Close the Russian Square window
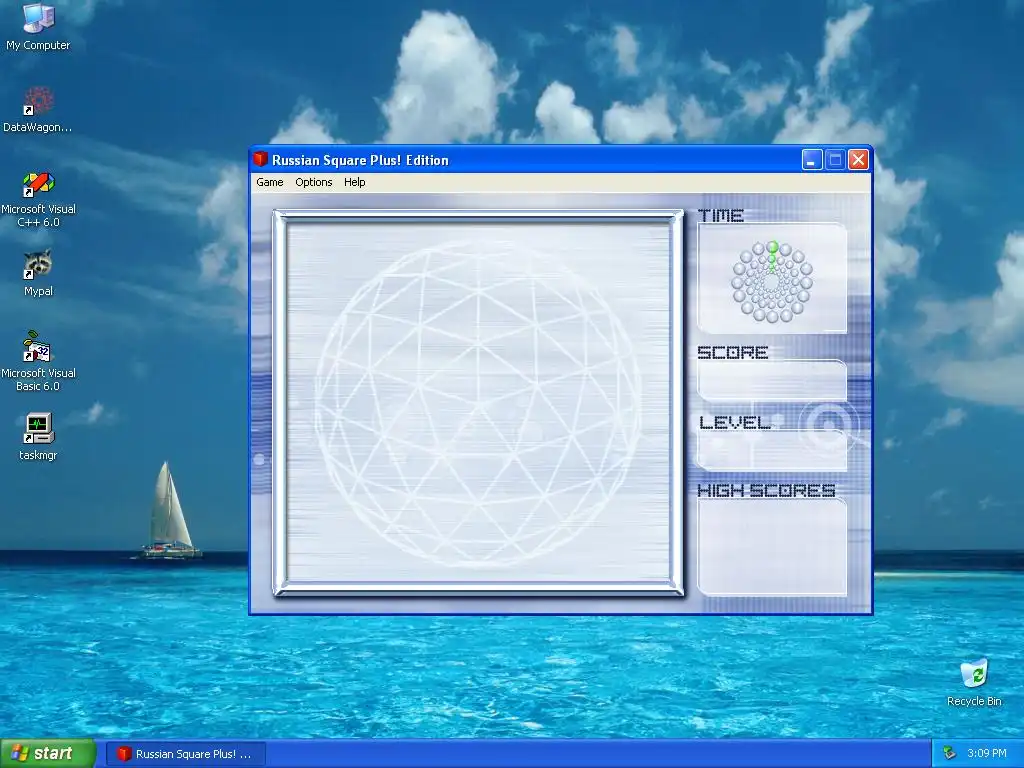The height and width of the screenshot is (768, 1024). tap(858, 159)
